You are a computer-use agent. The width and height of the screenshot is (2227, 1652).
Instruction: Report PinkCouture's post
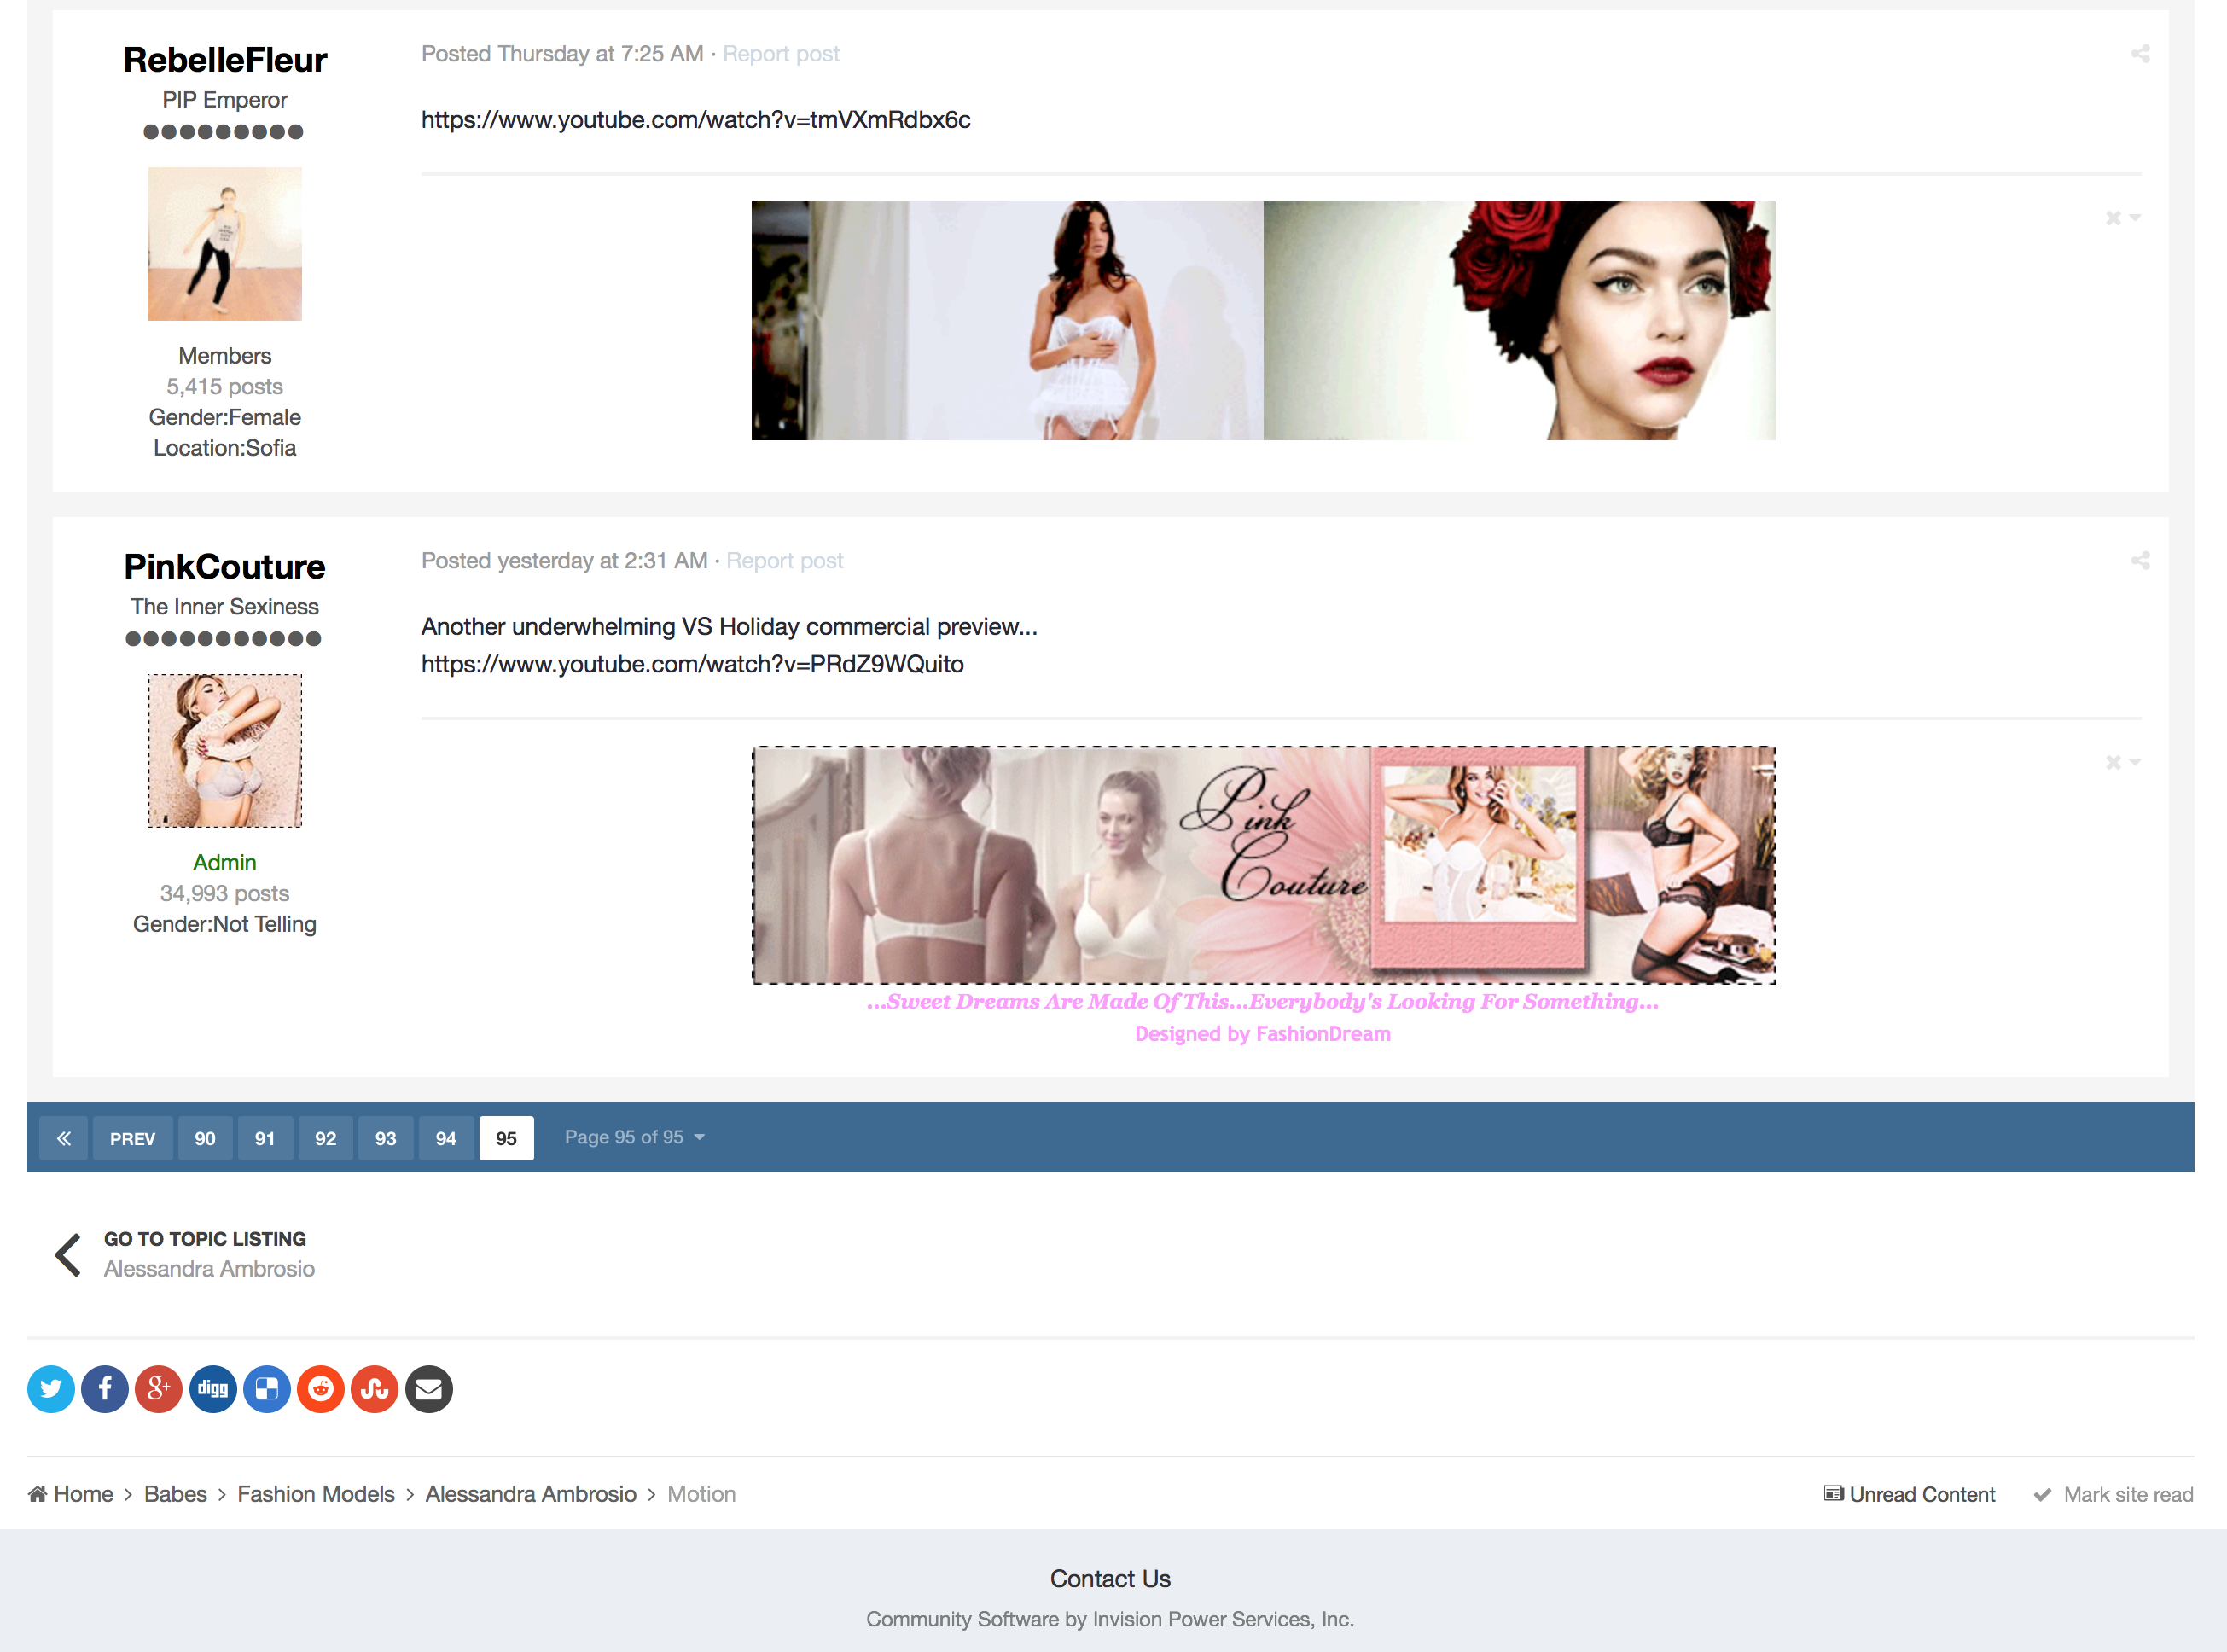(784, 561)
